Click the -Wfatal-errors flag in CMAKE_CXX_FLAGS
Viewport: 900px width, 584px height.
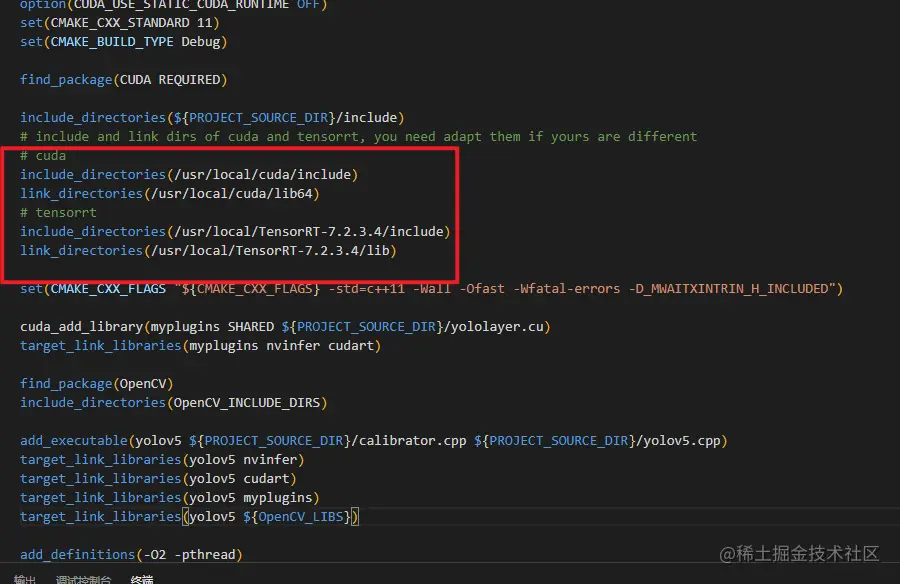click(x=567, y=288)
